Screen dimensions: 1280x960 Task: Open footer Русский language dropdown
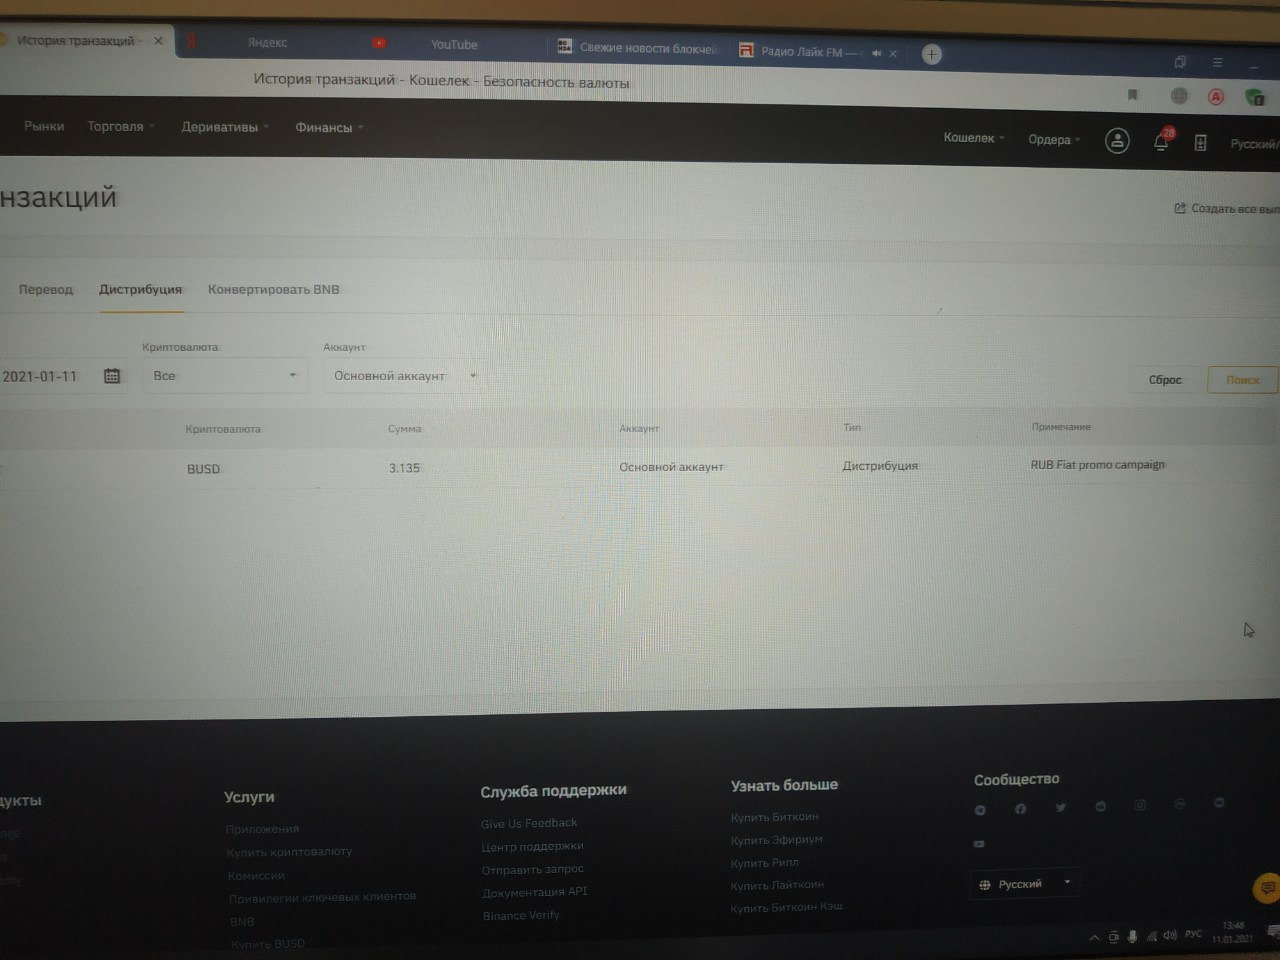point(1024,884)
